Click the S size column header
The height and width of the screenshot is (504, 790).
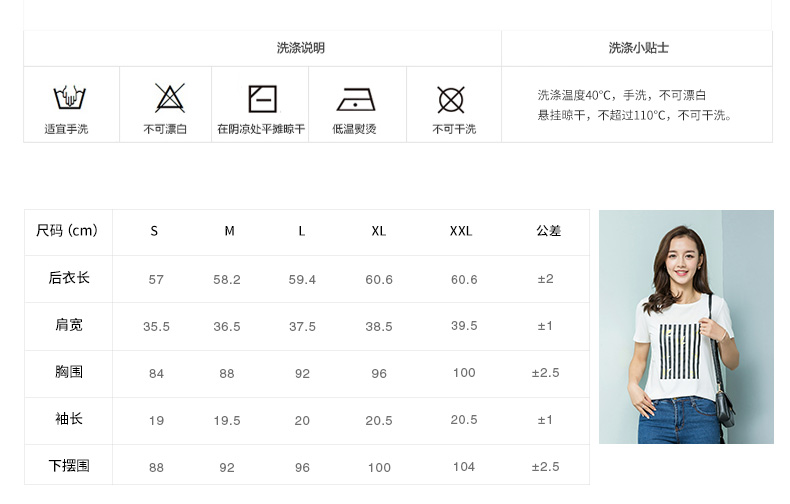[154, 231]
